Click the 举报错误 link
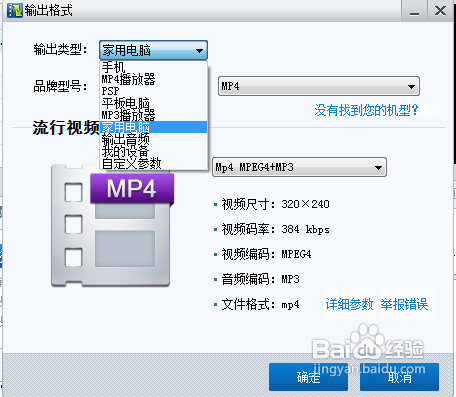Viewport: 456px width, 397px height. pyautogui.click(x=404, y=304)
